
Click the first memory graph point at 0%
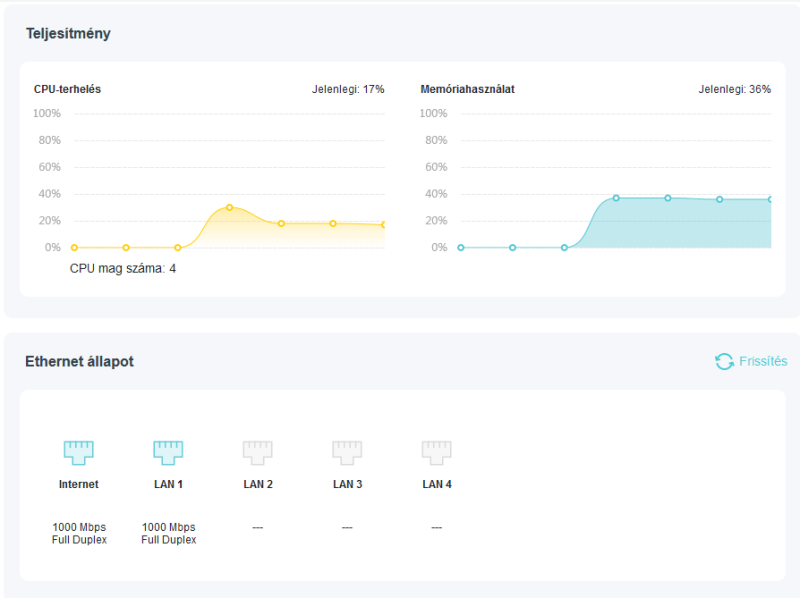coord(461,247)
